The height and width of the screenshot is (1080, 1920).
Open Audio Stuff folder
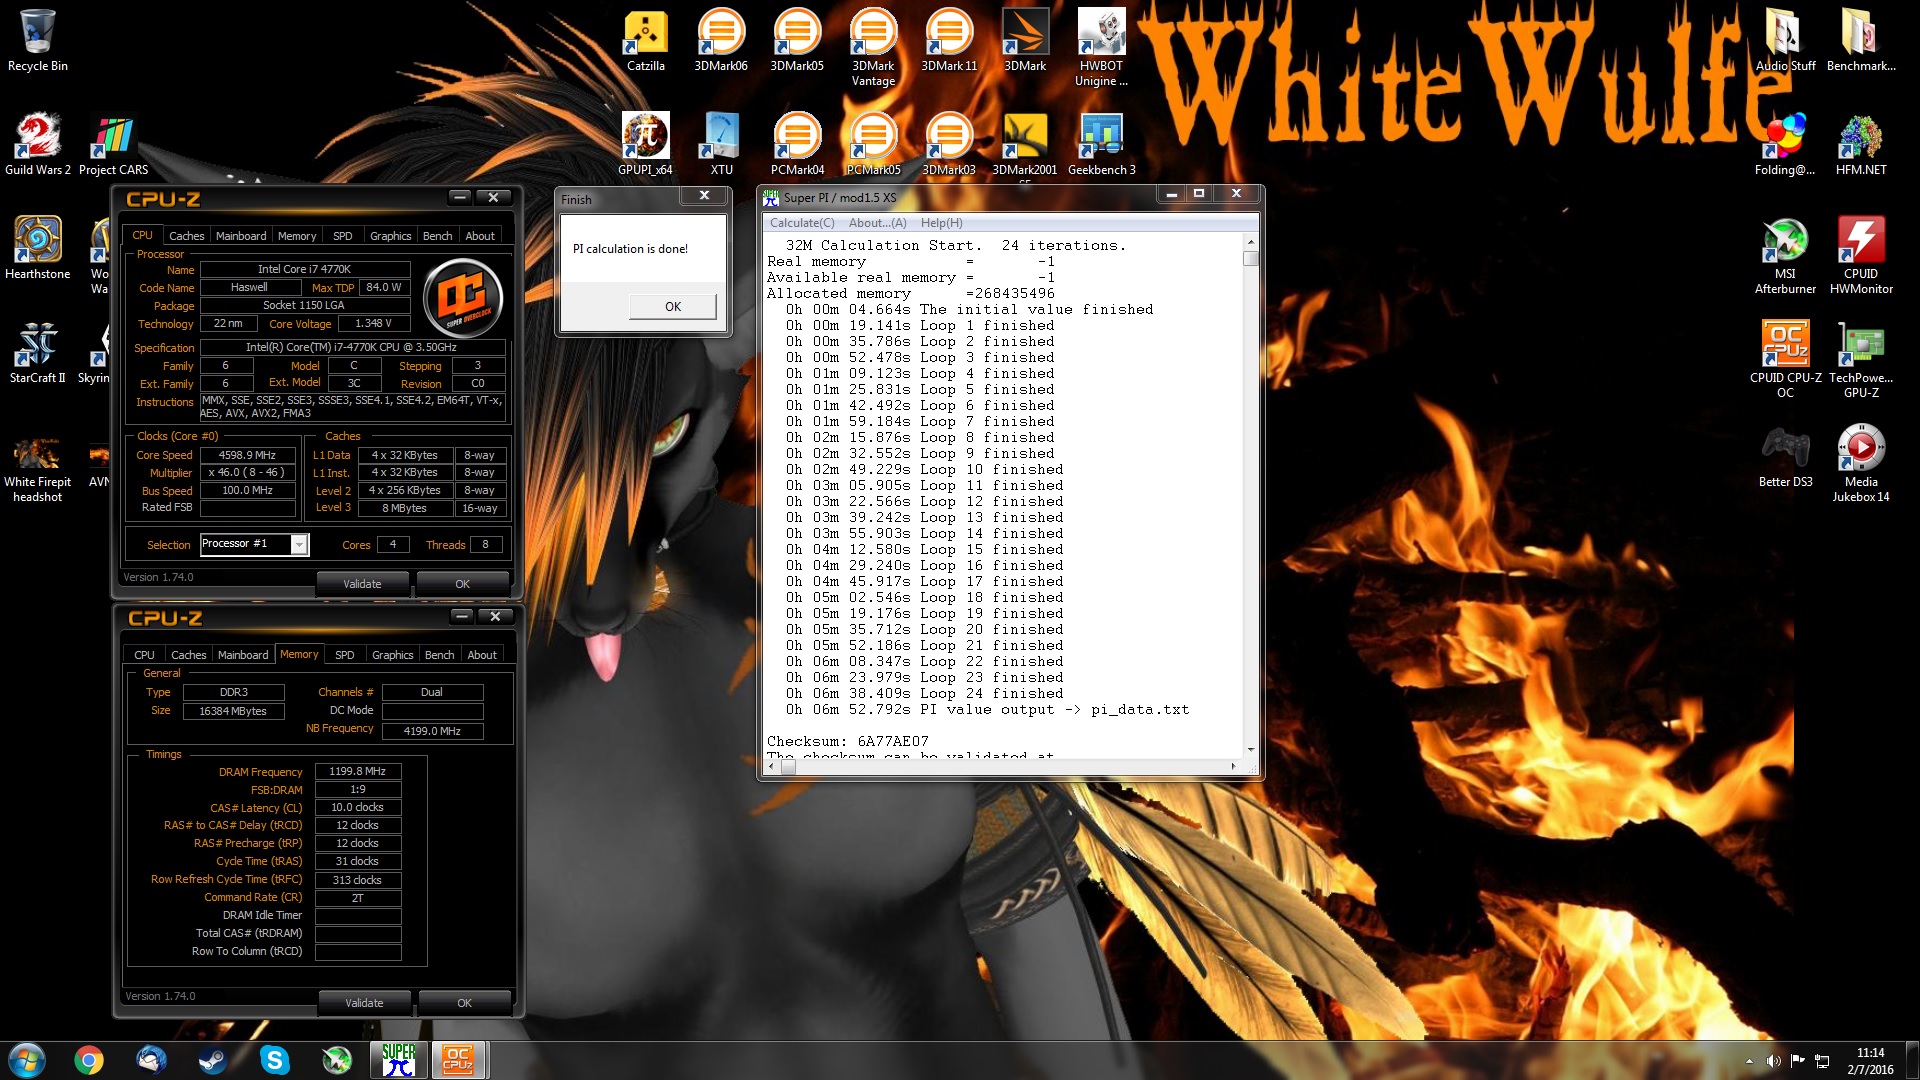point(1785,40)
